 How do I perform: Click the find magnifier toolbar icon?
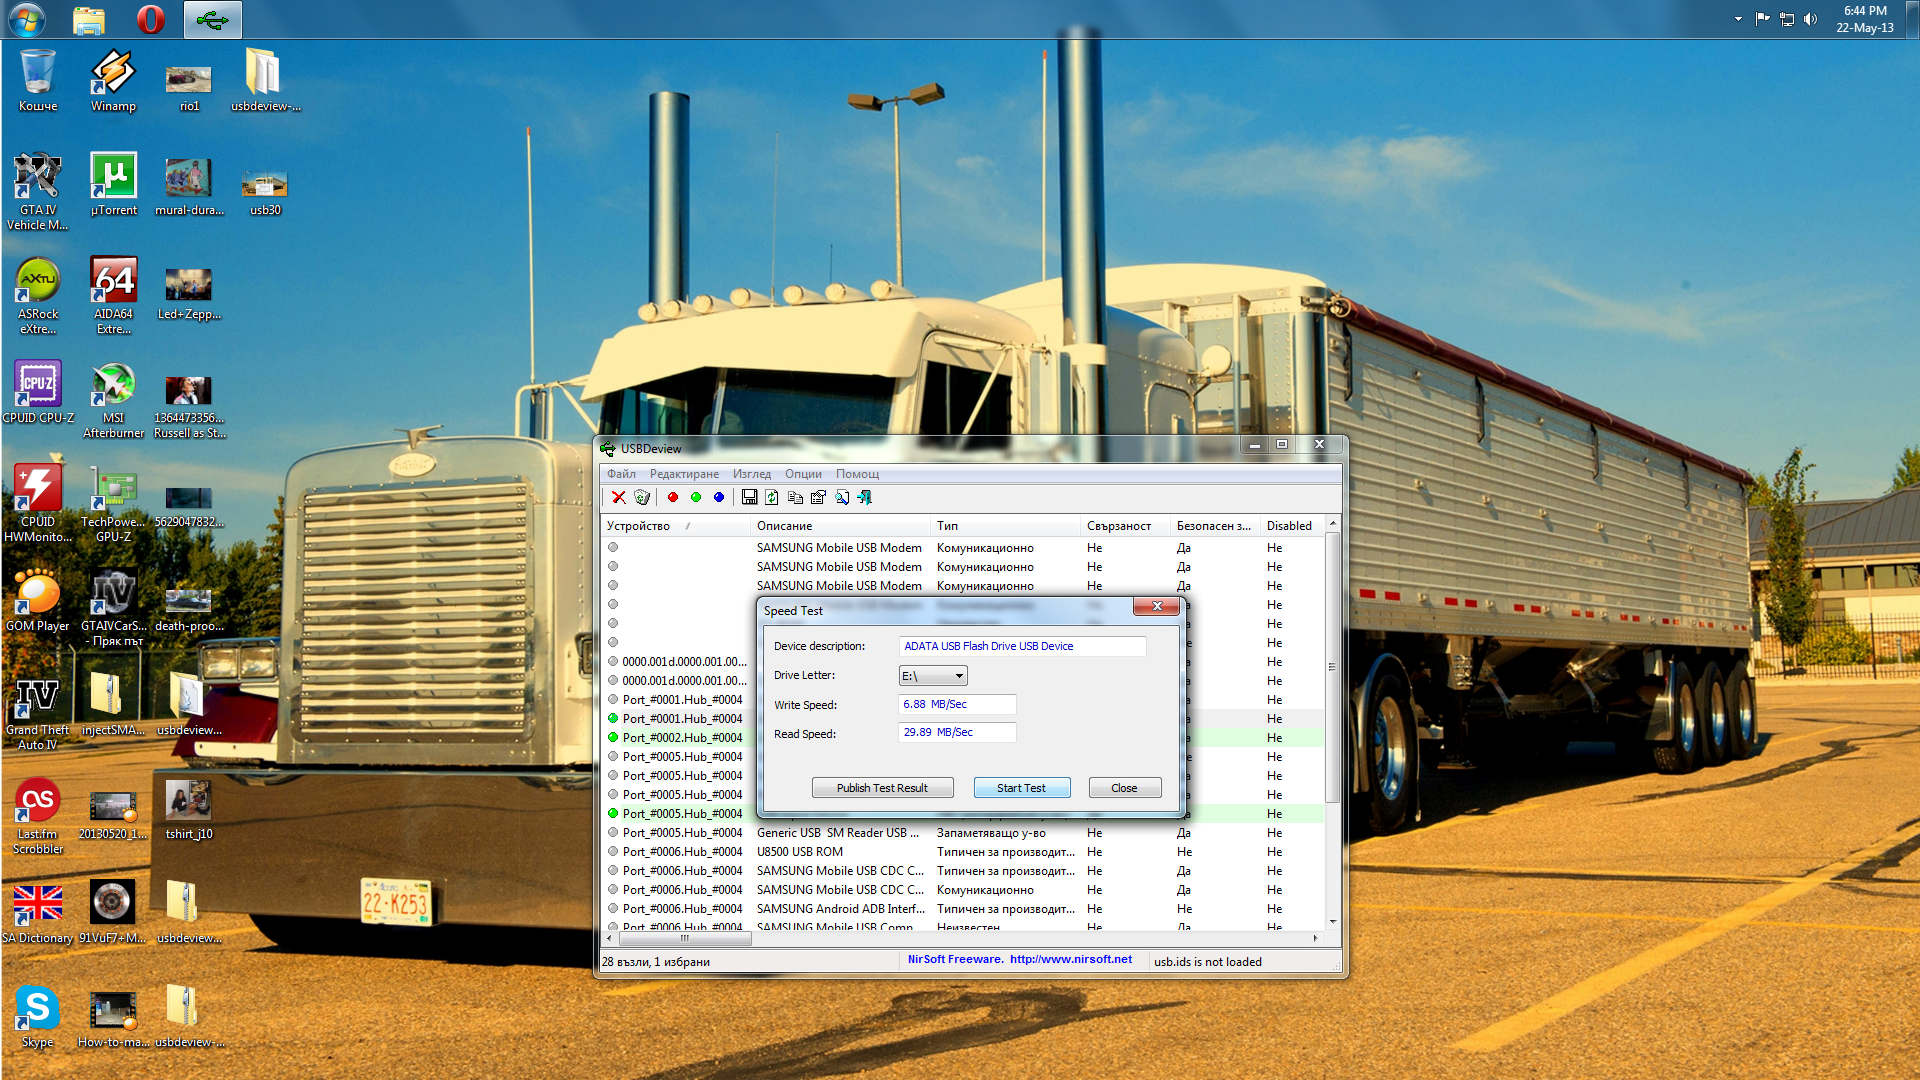coord(842,498)
